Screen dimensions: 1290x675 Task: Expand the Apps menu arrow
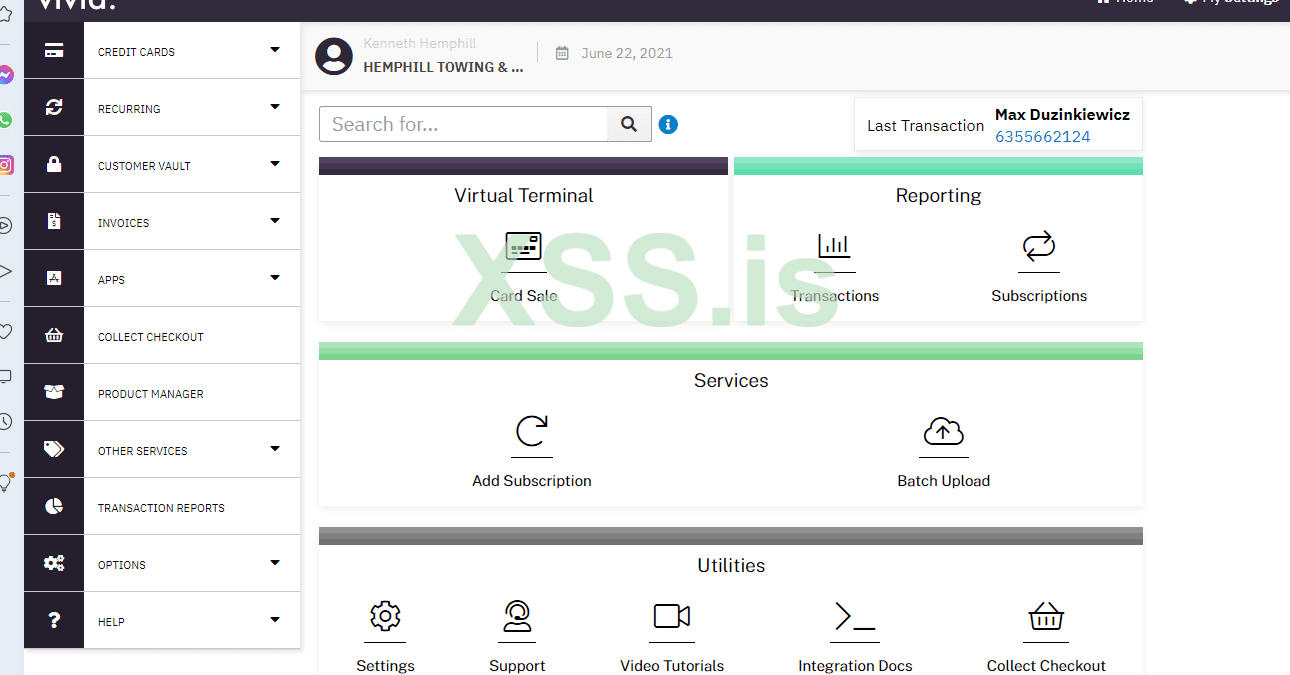[x=275, y=278]
